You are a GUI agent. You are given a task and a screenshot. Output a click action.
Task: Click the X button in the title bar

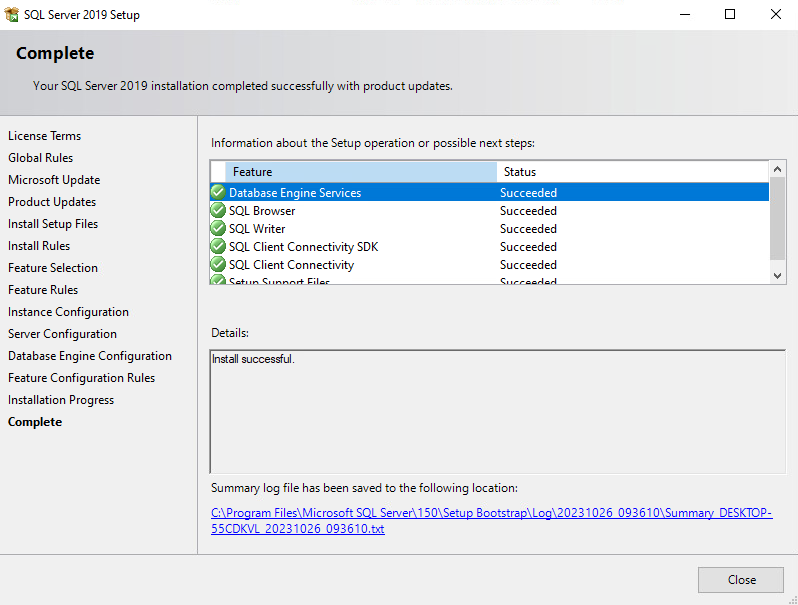(x=775, y=14)
